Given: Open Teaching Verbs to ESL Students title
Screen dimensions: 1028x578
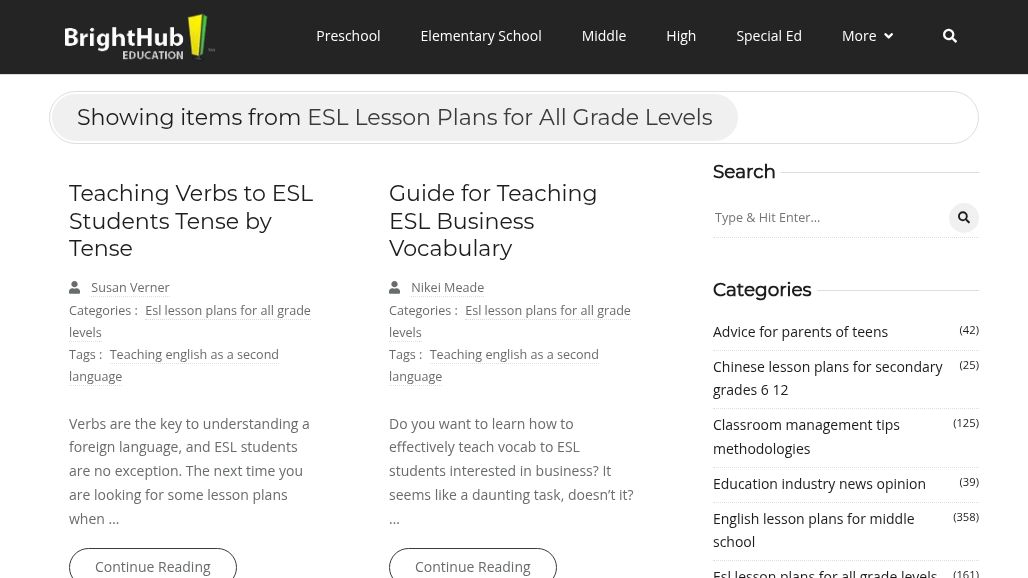Looking at the screenshot, I should point(191,220).
